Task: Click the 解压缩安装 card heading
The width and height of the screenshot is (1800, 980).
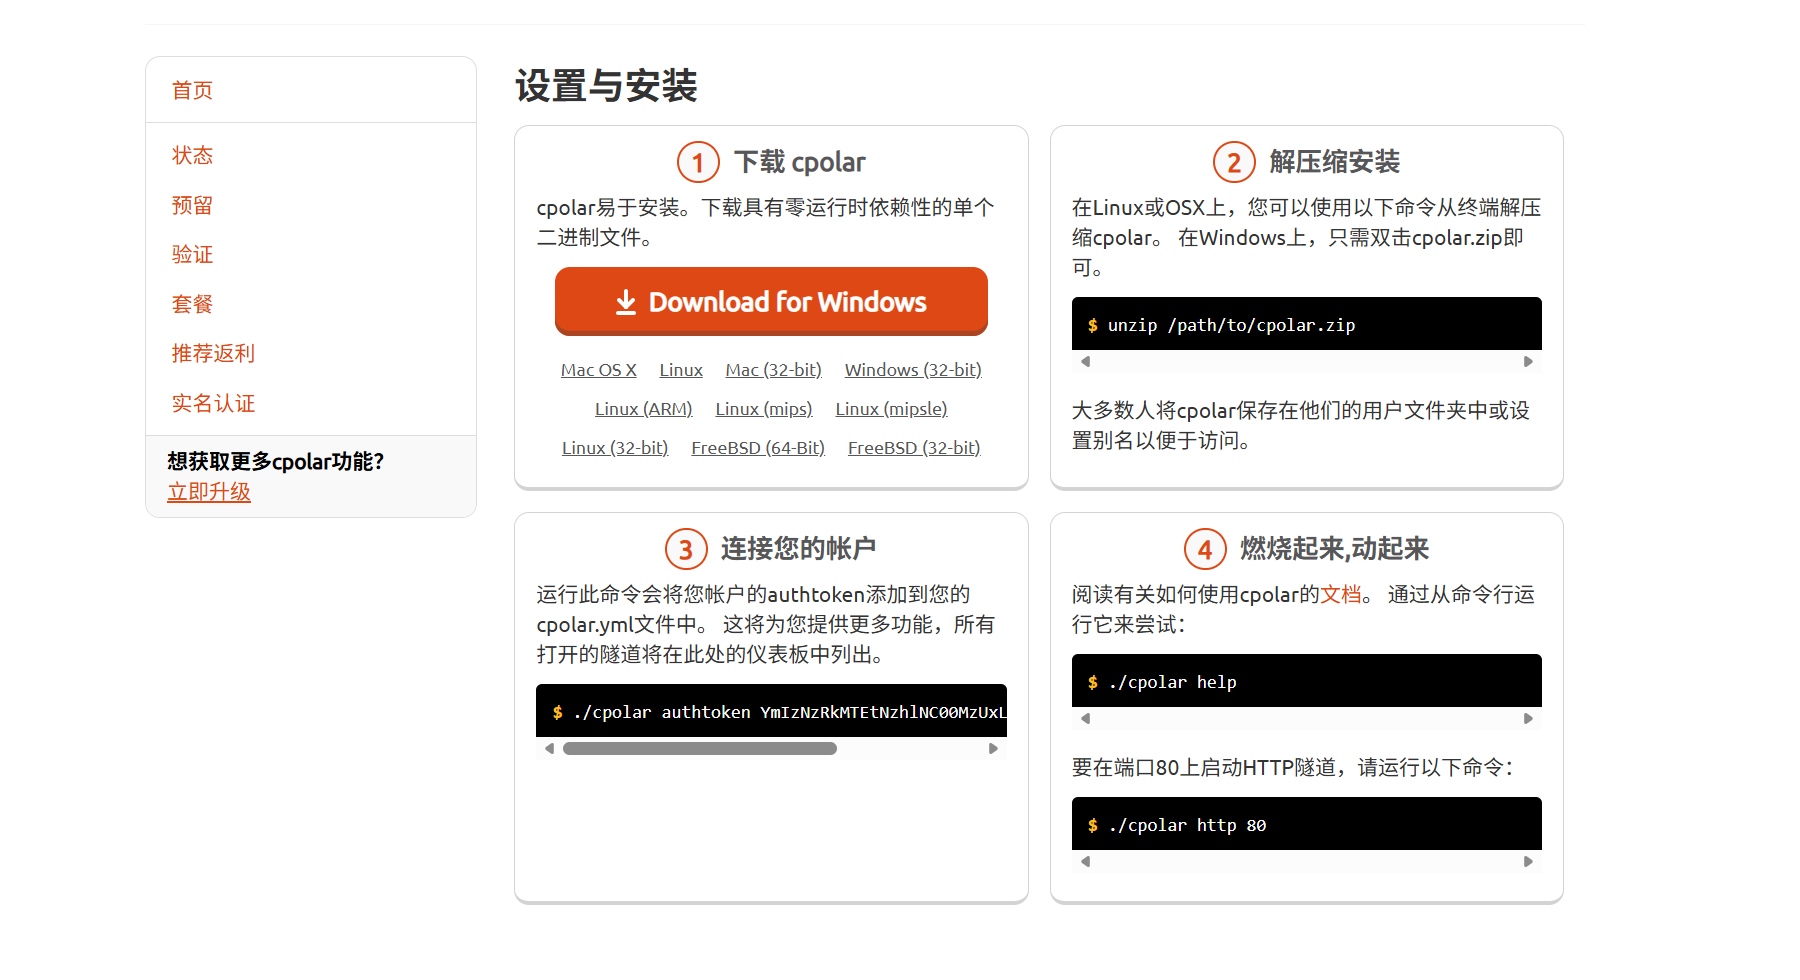Action: coord(1334,162)
